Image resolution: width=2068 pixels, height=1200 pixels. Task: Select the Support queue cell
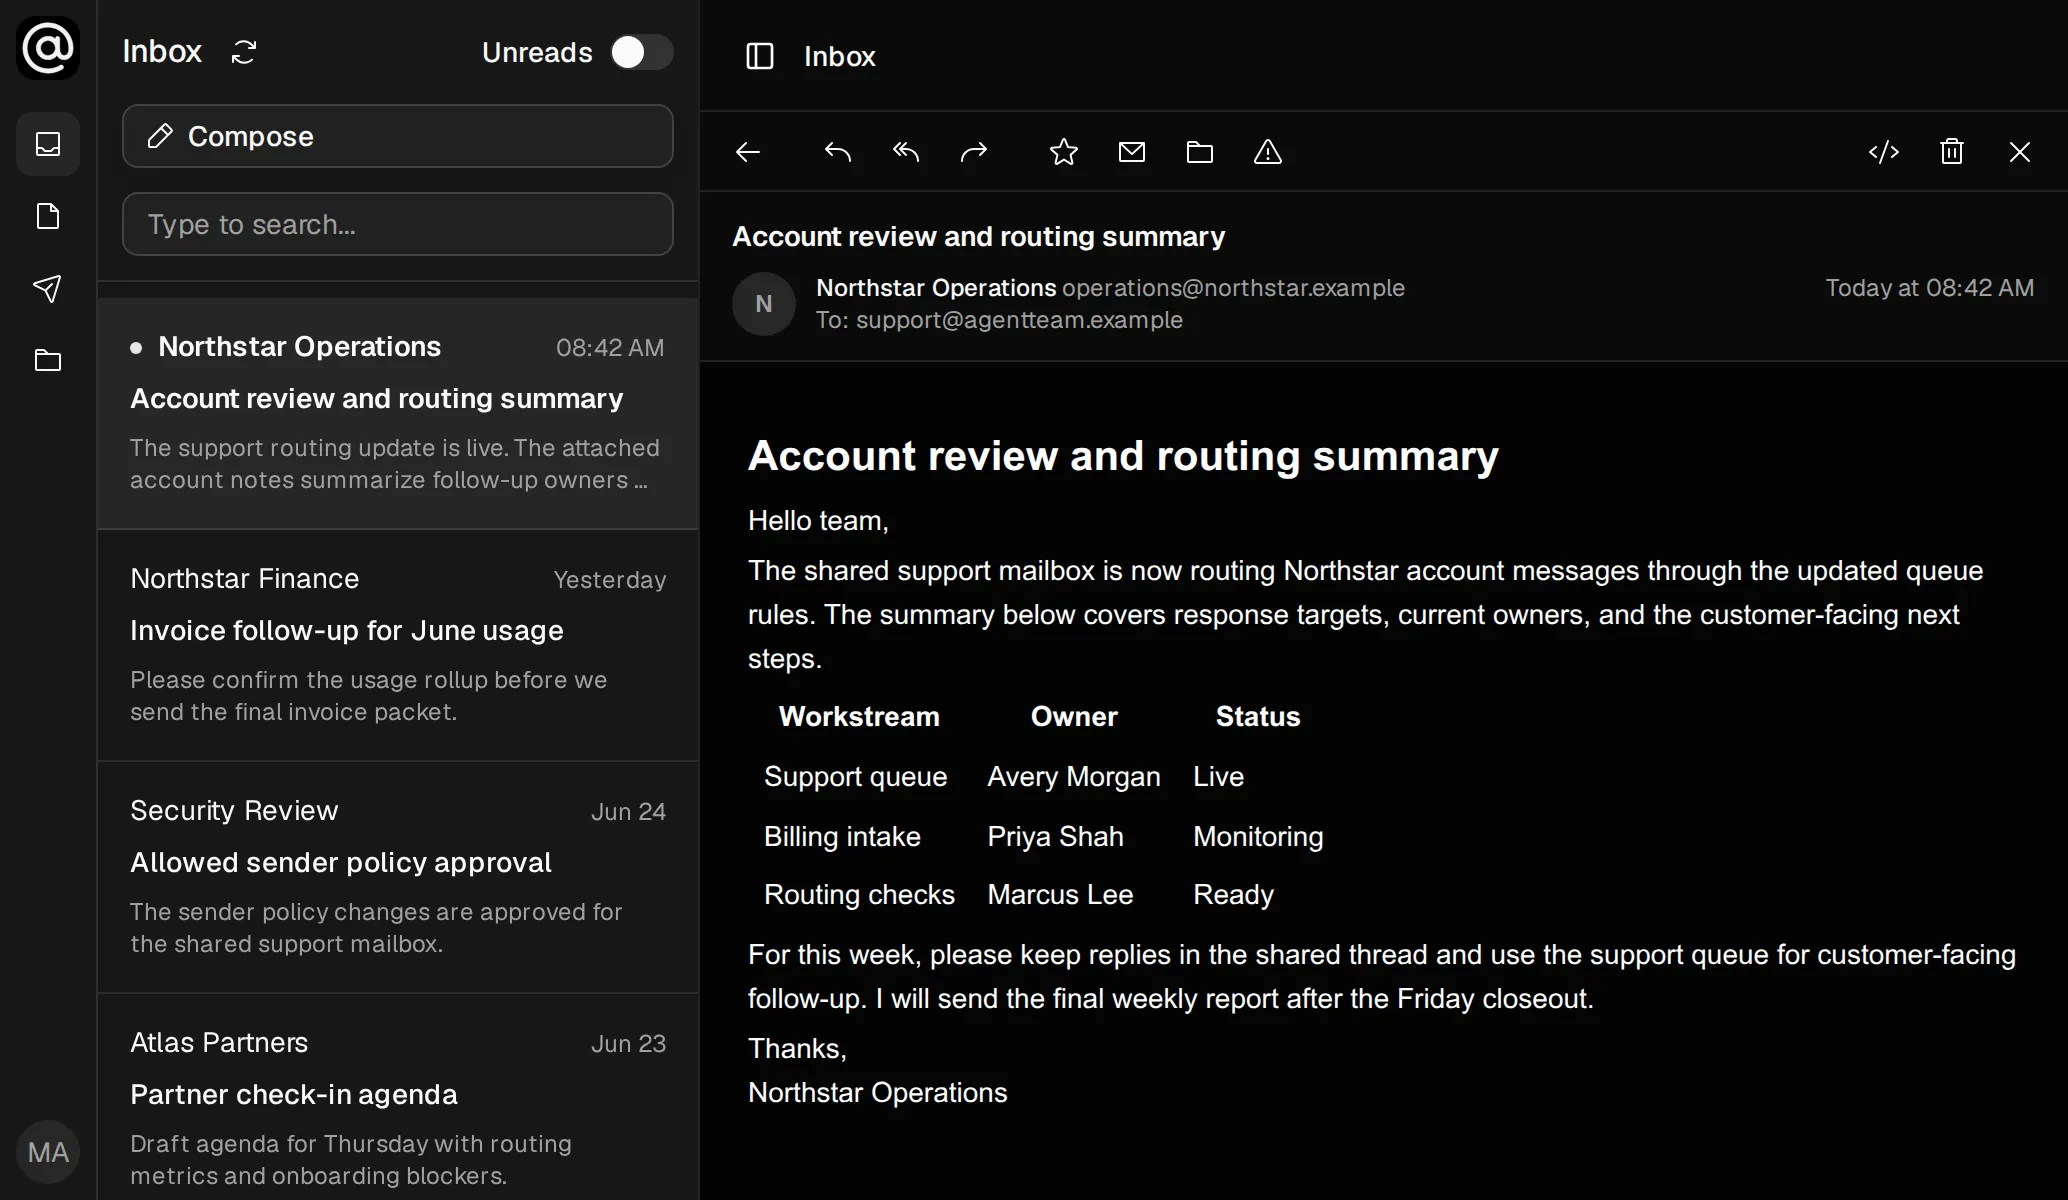point(855,777)
